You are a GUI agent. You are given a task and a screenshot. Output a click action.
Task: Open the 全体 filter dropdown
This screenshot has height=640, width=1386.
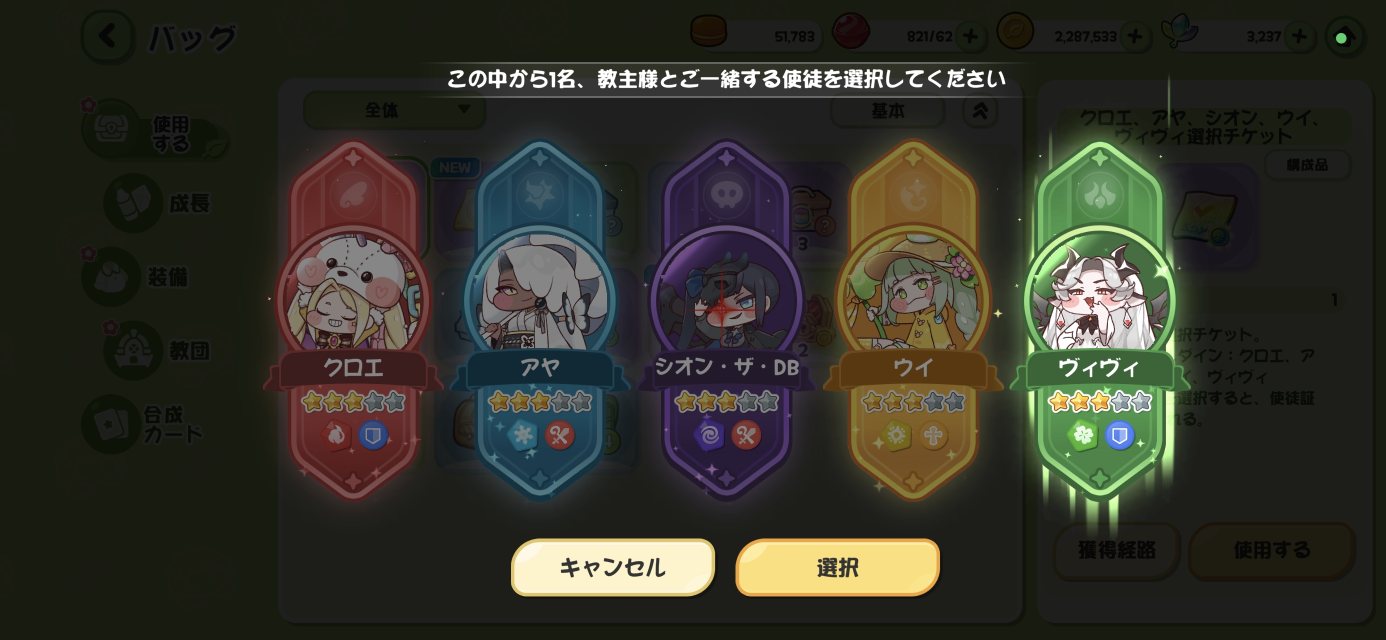click(395, 110)
